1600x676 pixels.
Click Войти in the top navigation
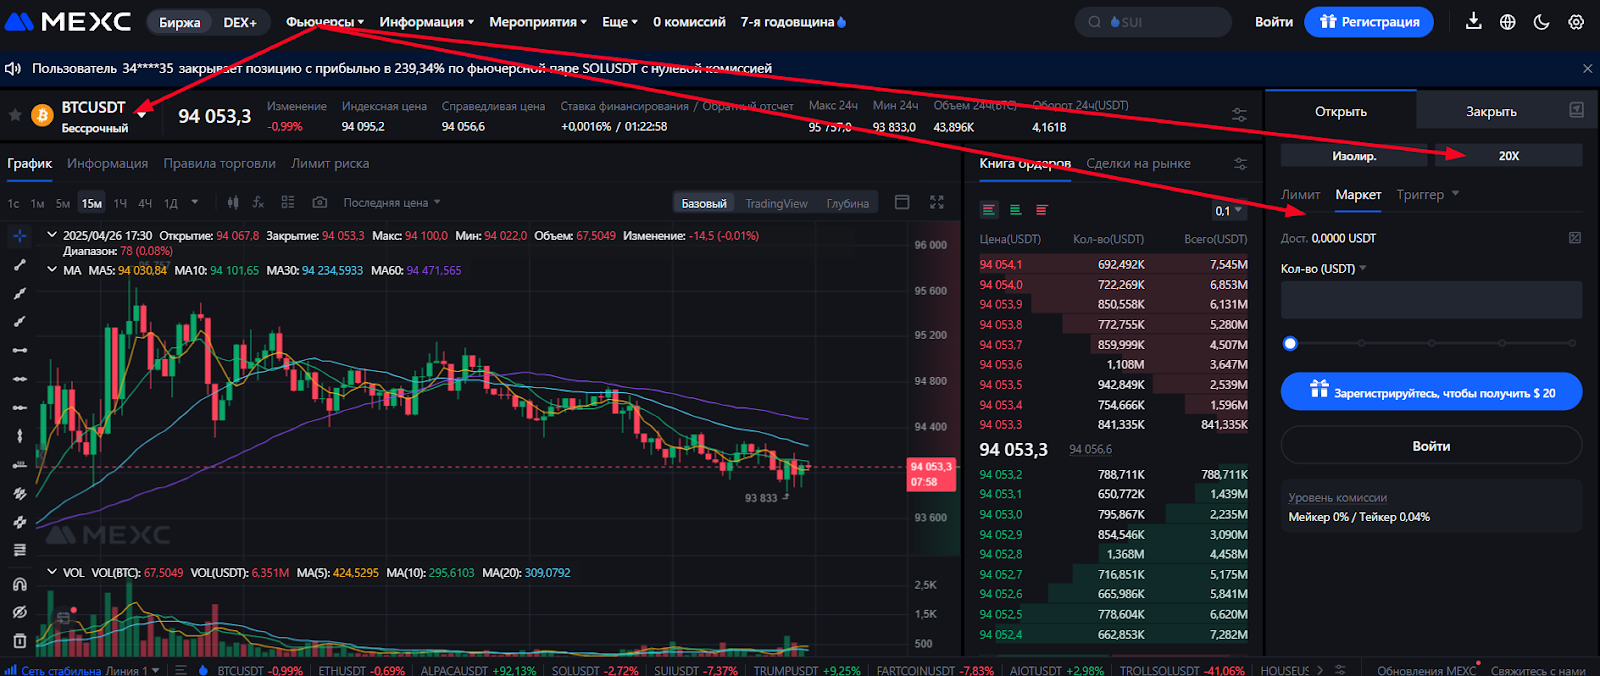(x=1274, y=22)
